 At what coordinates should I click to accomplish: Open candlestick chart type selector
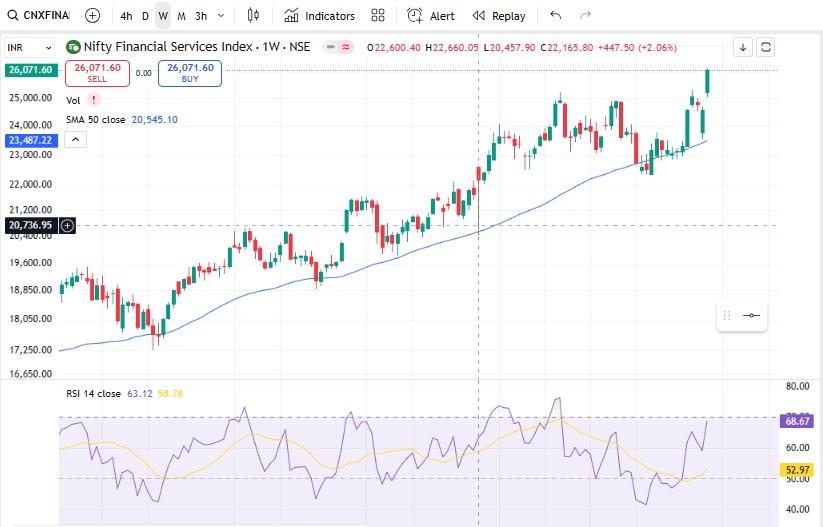tap(253, 15)
